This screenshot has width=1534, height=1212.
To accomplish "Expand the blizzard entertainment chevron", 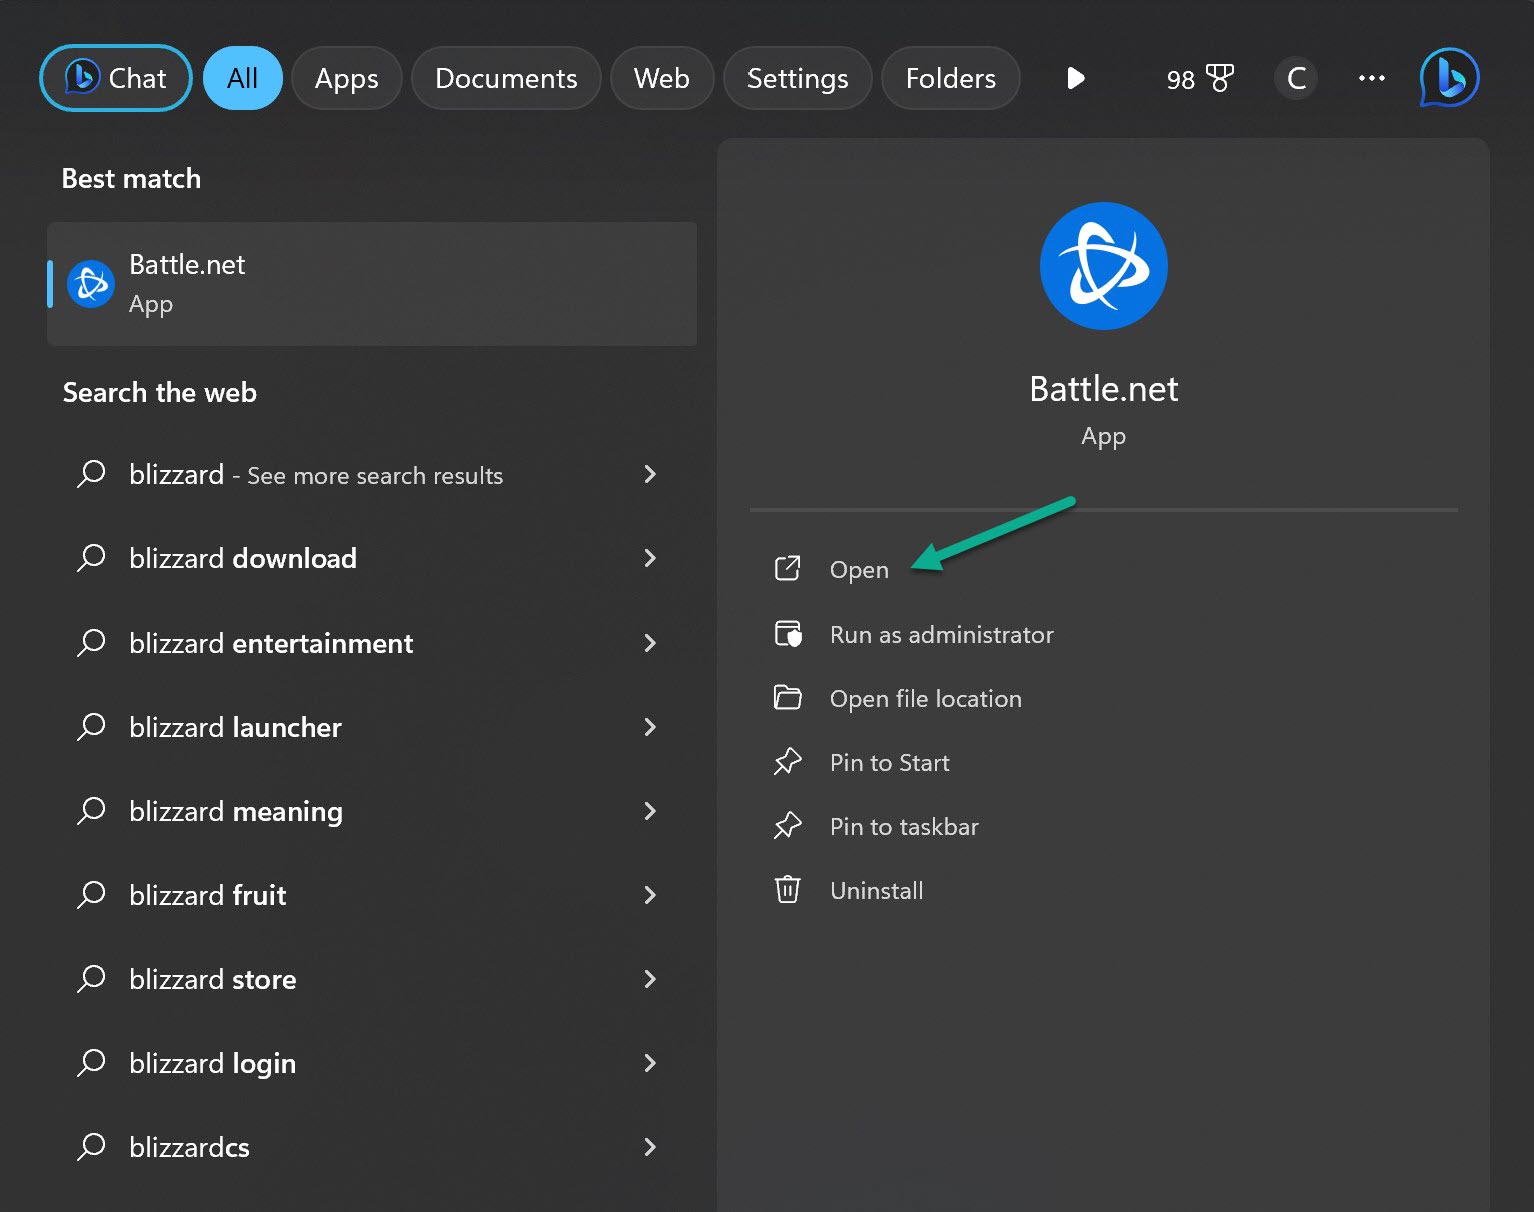I will tap(650, 643).
